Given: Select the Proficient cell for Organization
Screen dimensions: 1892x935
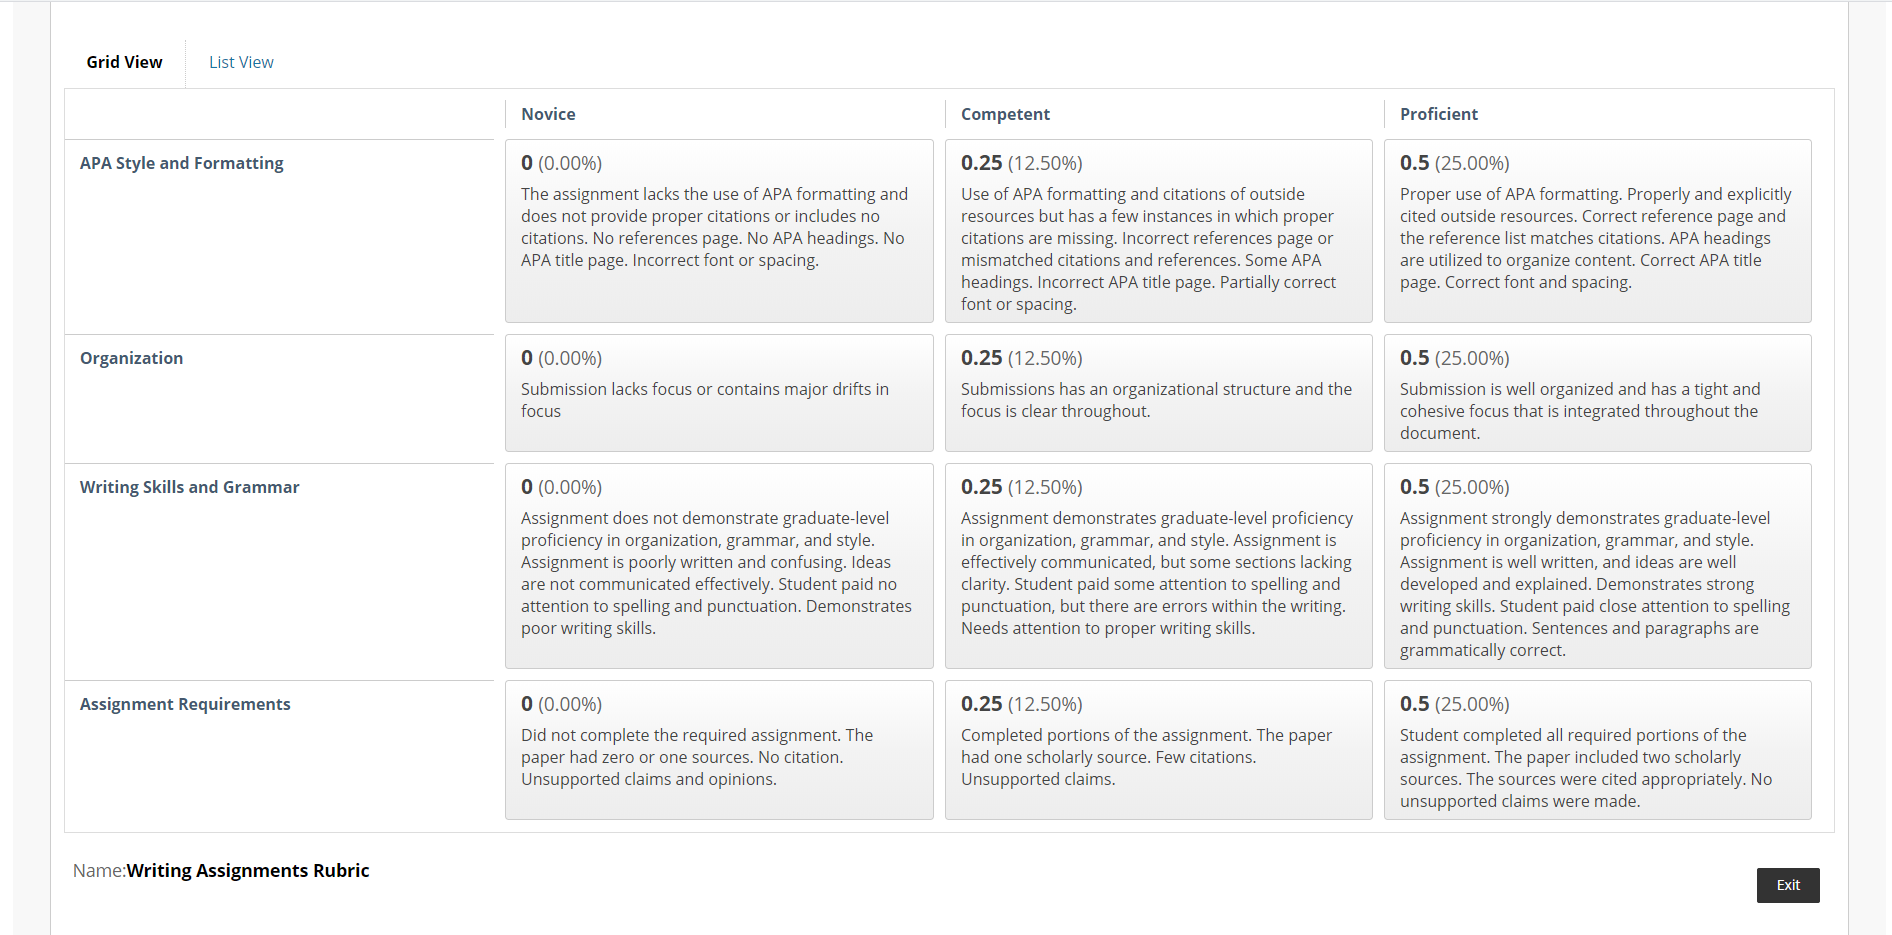Looking at the screenshot, I should [1597, 393].
